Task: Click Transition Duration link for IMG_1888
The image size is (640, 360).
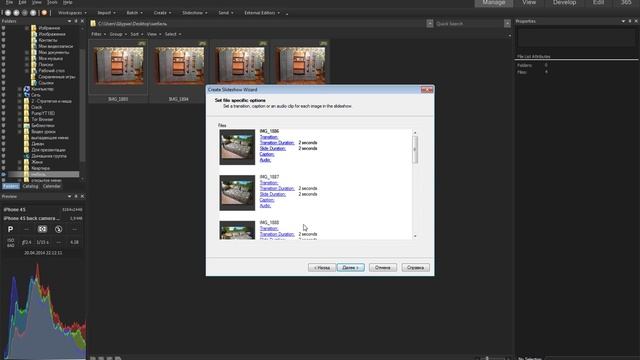Action: click(277, 234)
